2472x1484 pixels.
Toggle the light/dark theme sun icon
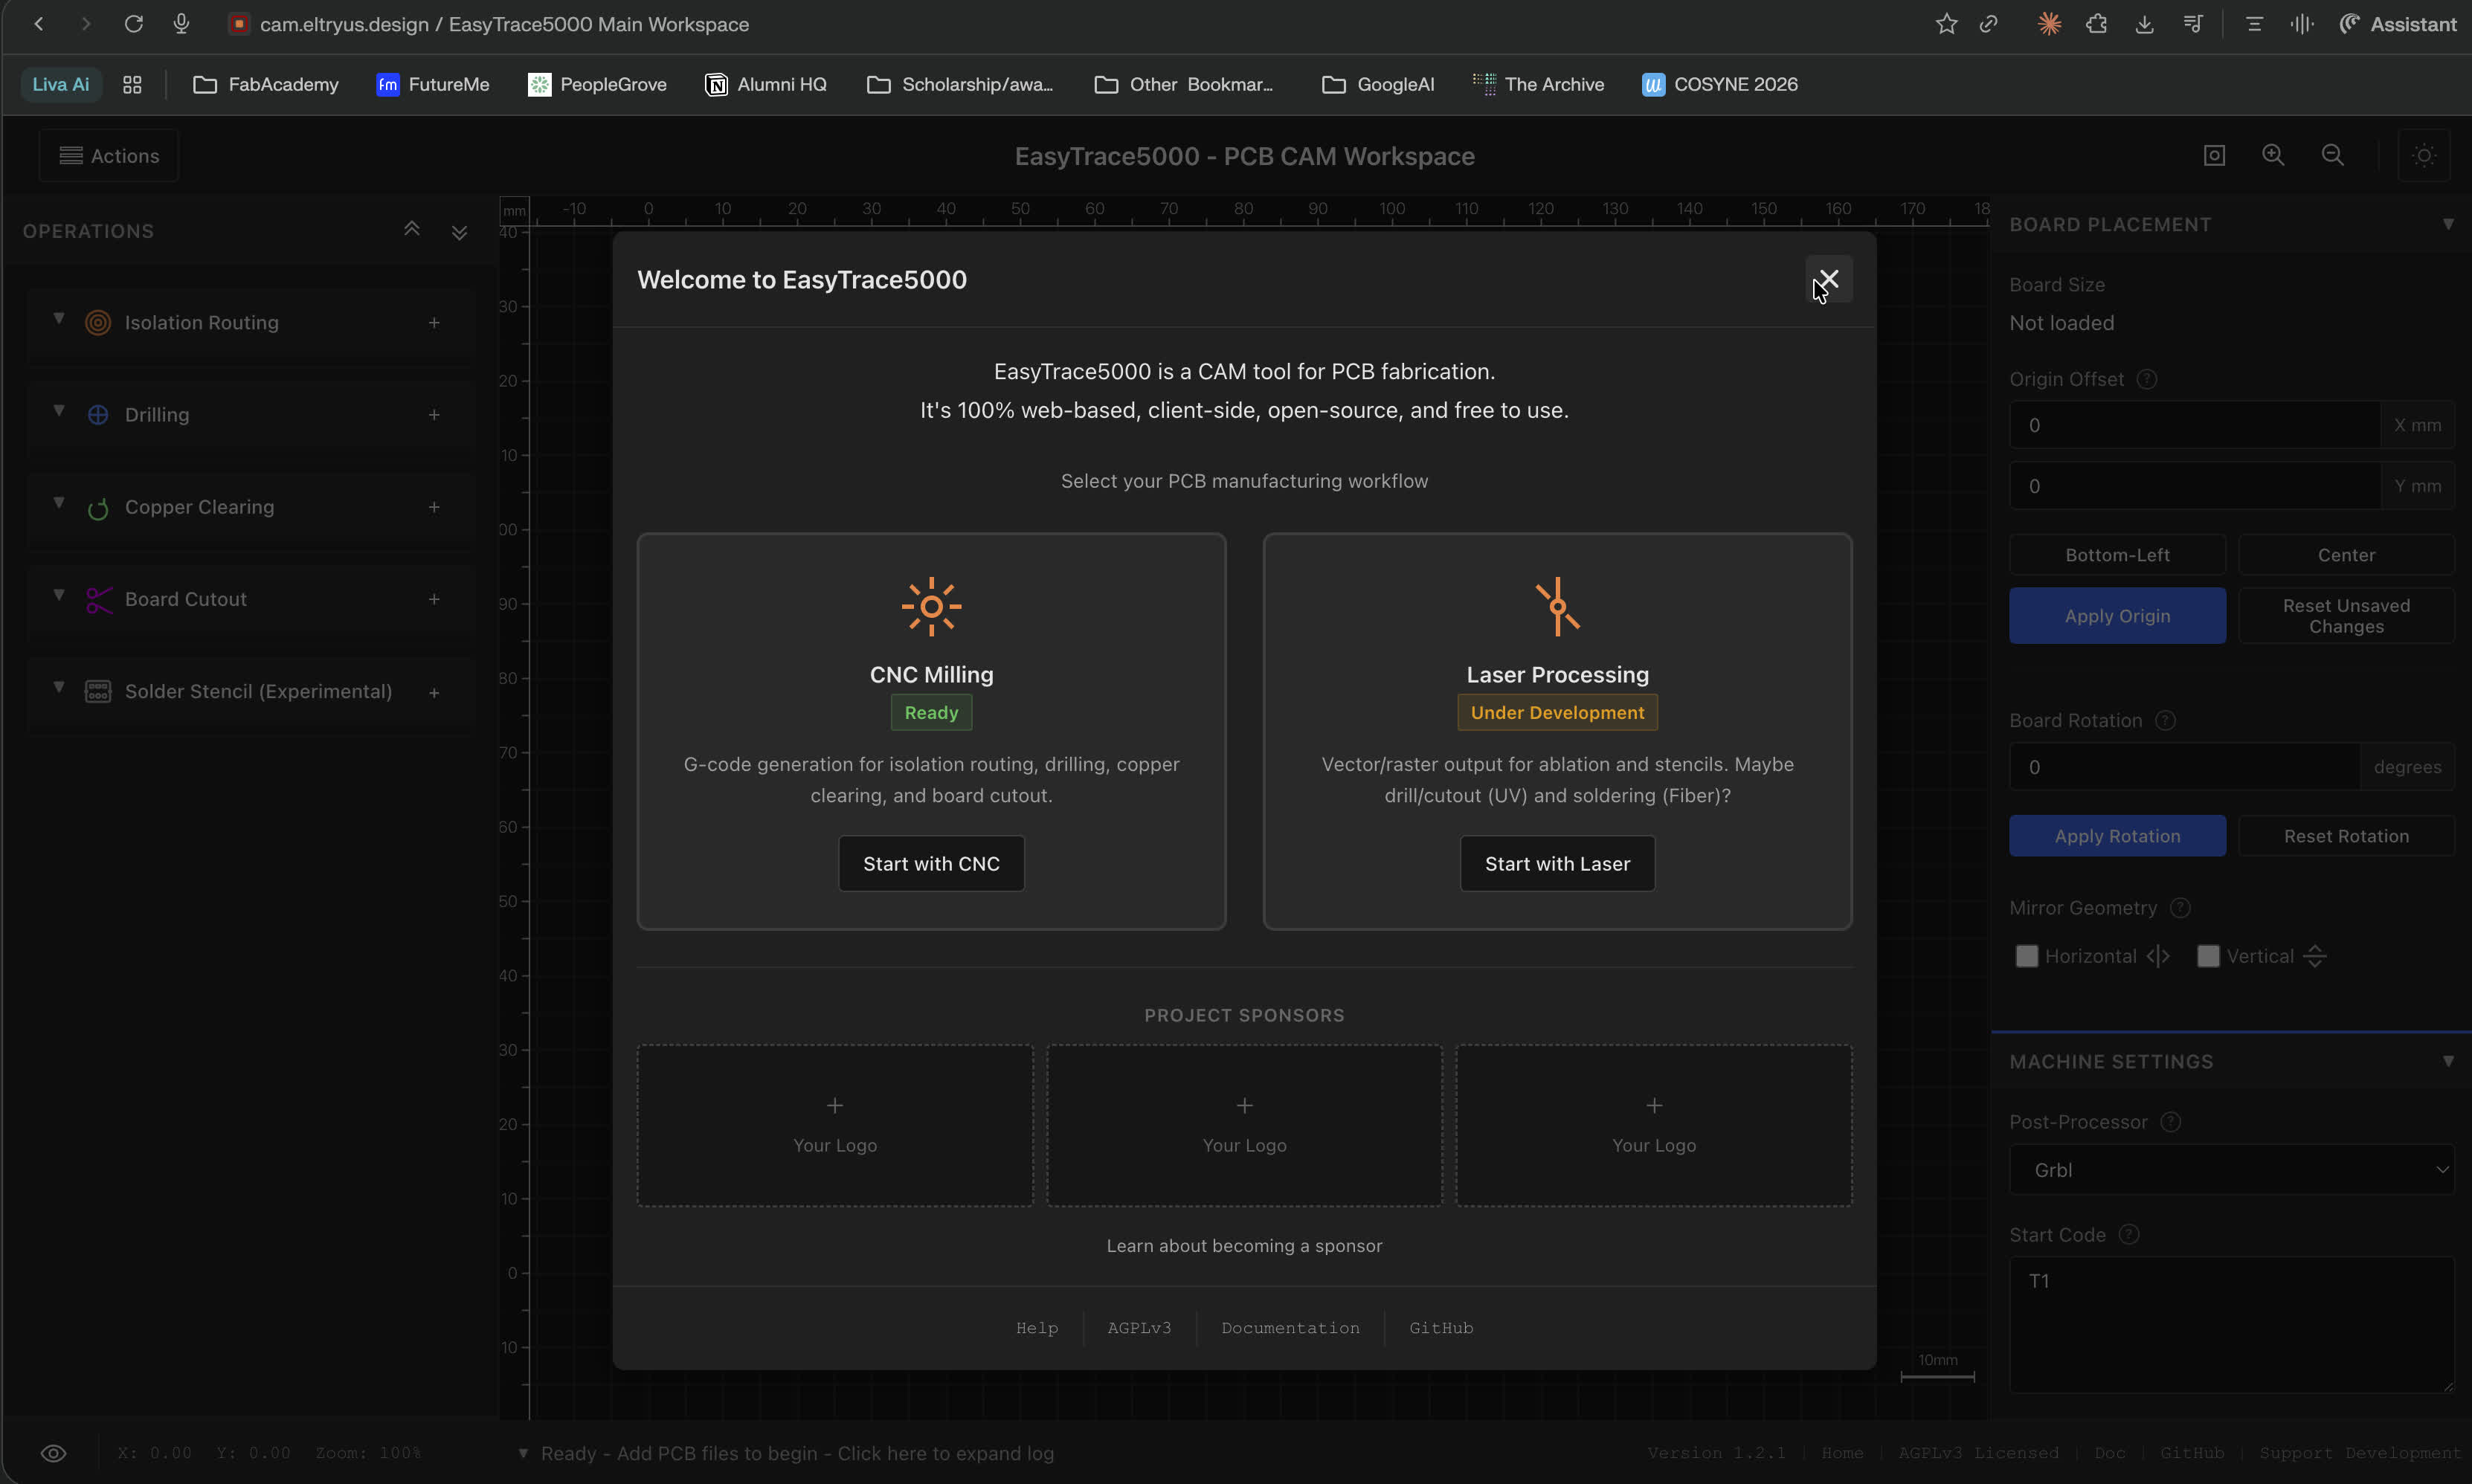coord(2424,155)
